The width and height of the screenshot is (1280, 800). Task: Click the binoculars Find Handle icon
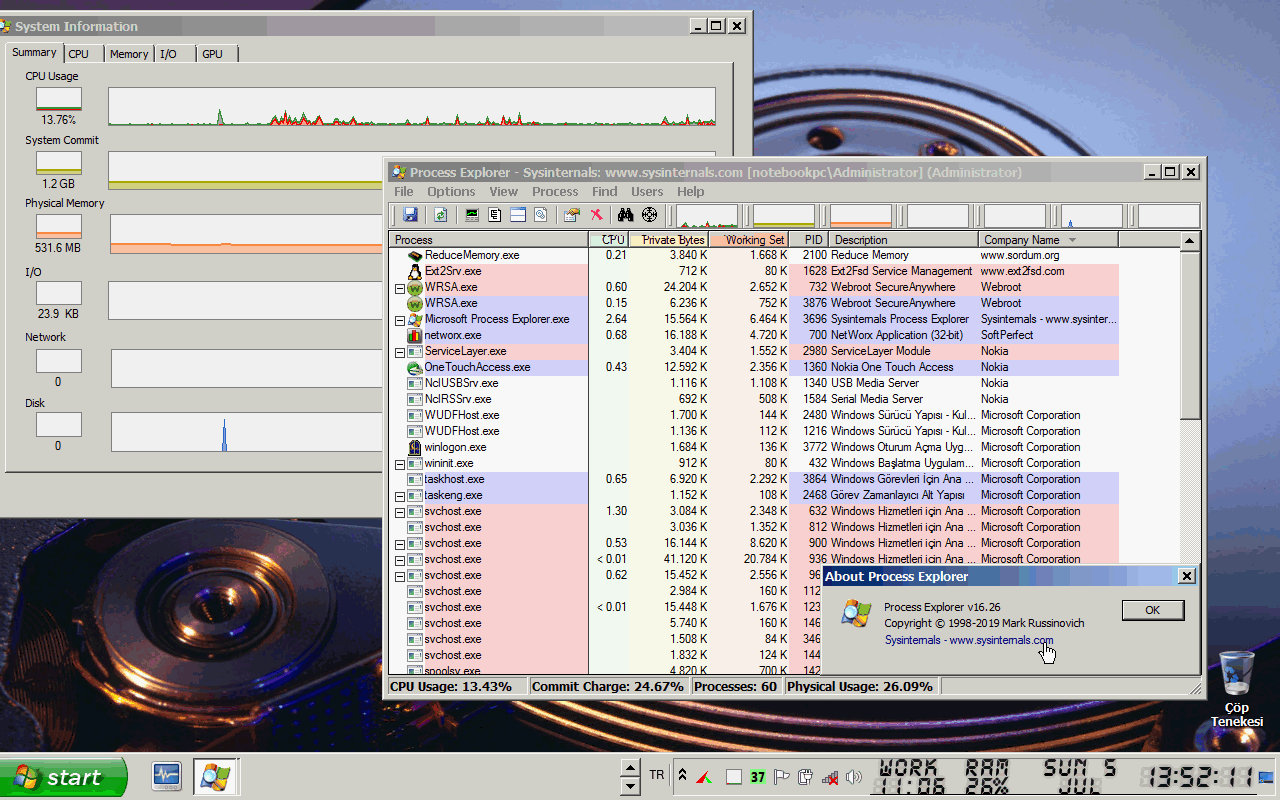coord(626,215)
